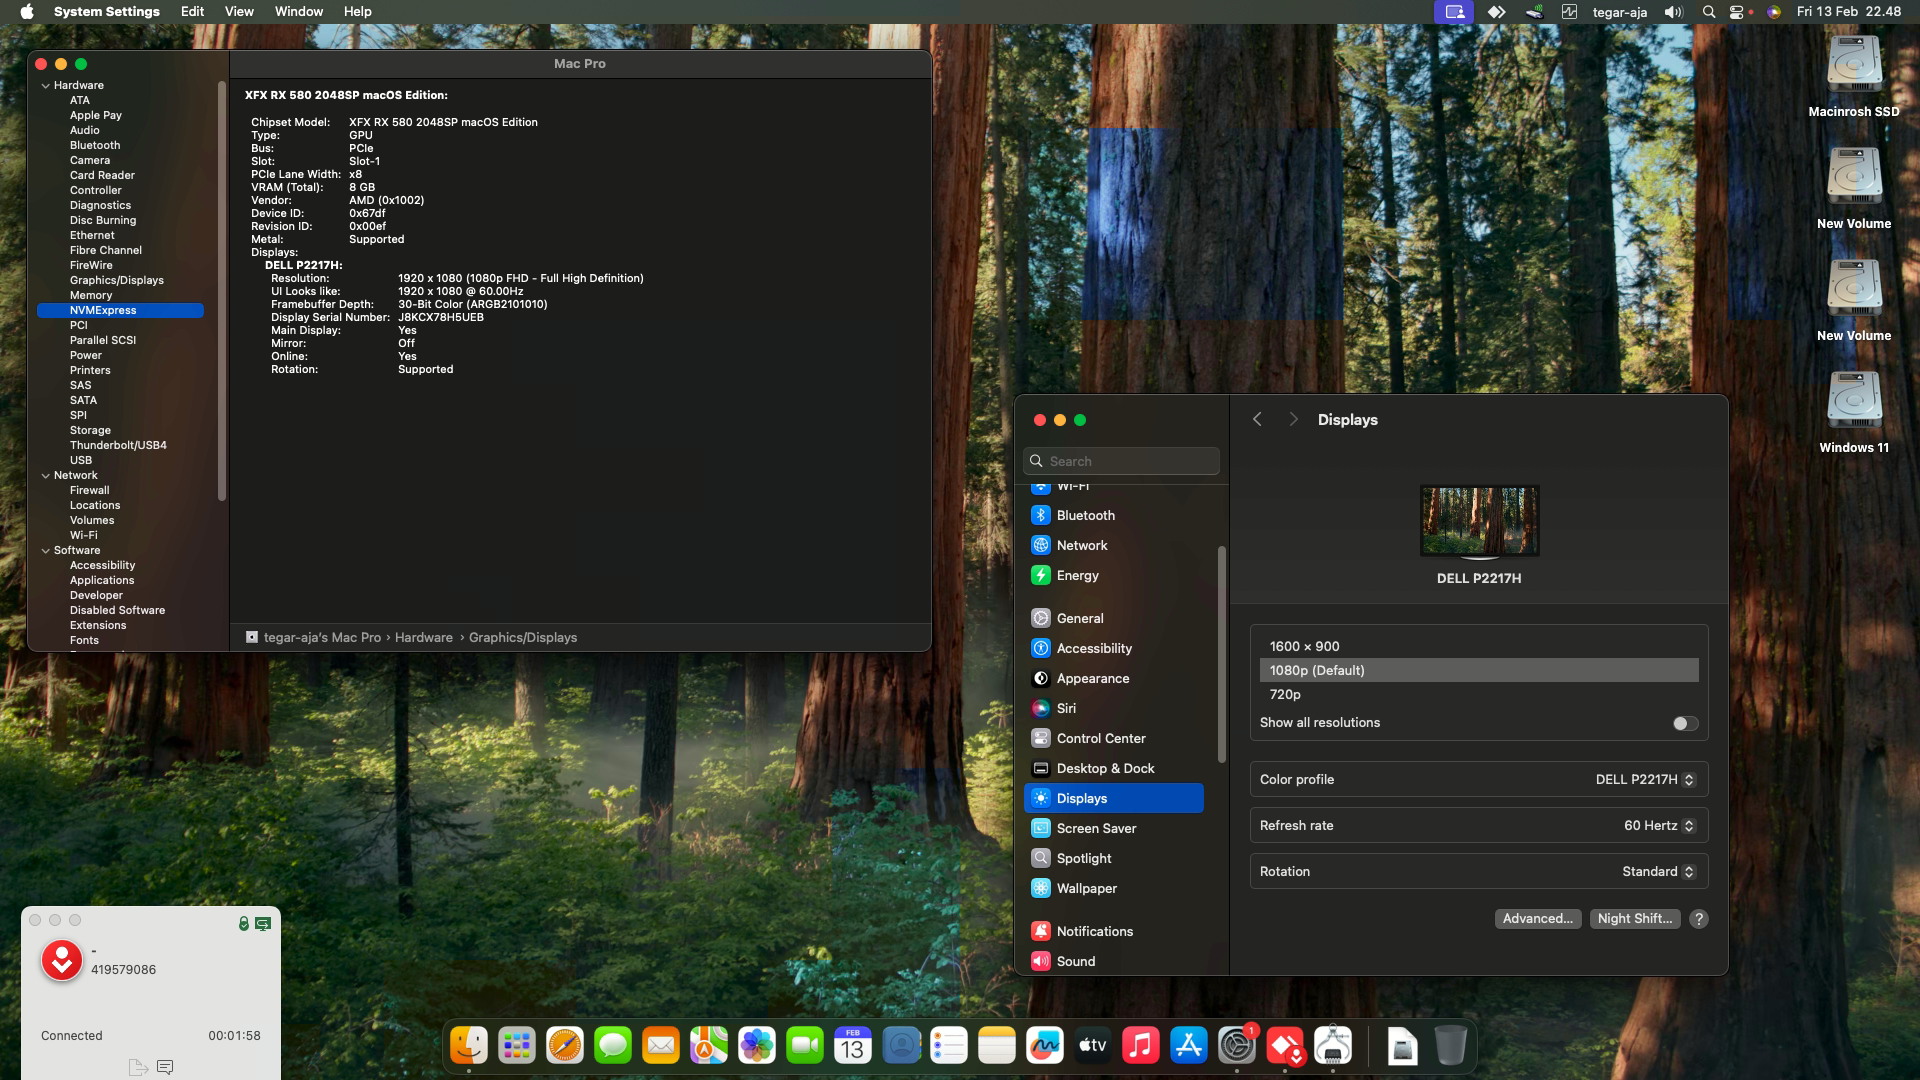
Task: Open Wallpaper settings in the sidebar
Action: pos(1114,889)
